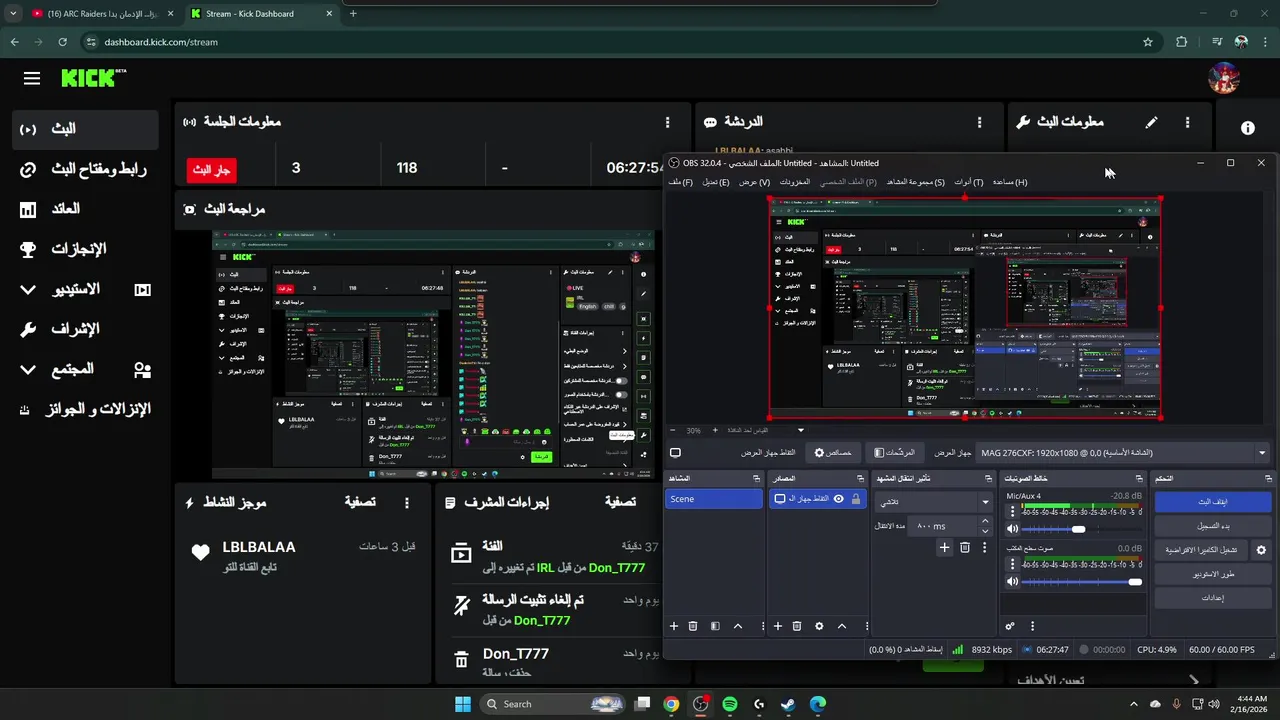Stop streaming with blue OBS button
This screenshot has height=720, width=1280.
[x=1213, y=502]
